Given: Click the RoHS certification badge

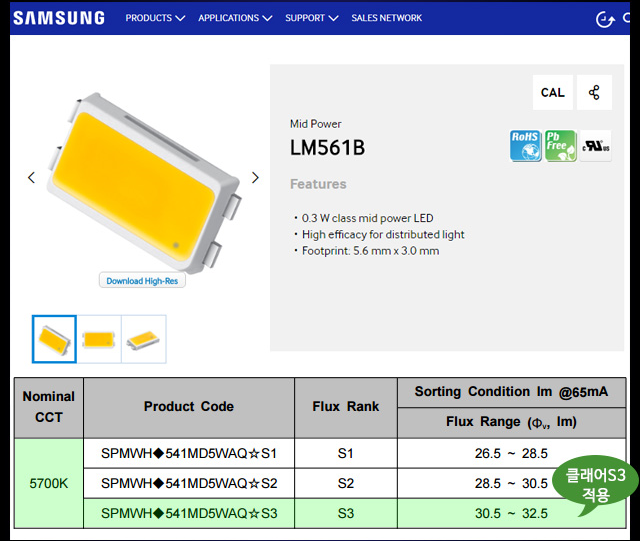Looking at the screenshot, I should tap(525, 146).
